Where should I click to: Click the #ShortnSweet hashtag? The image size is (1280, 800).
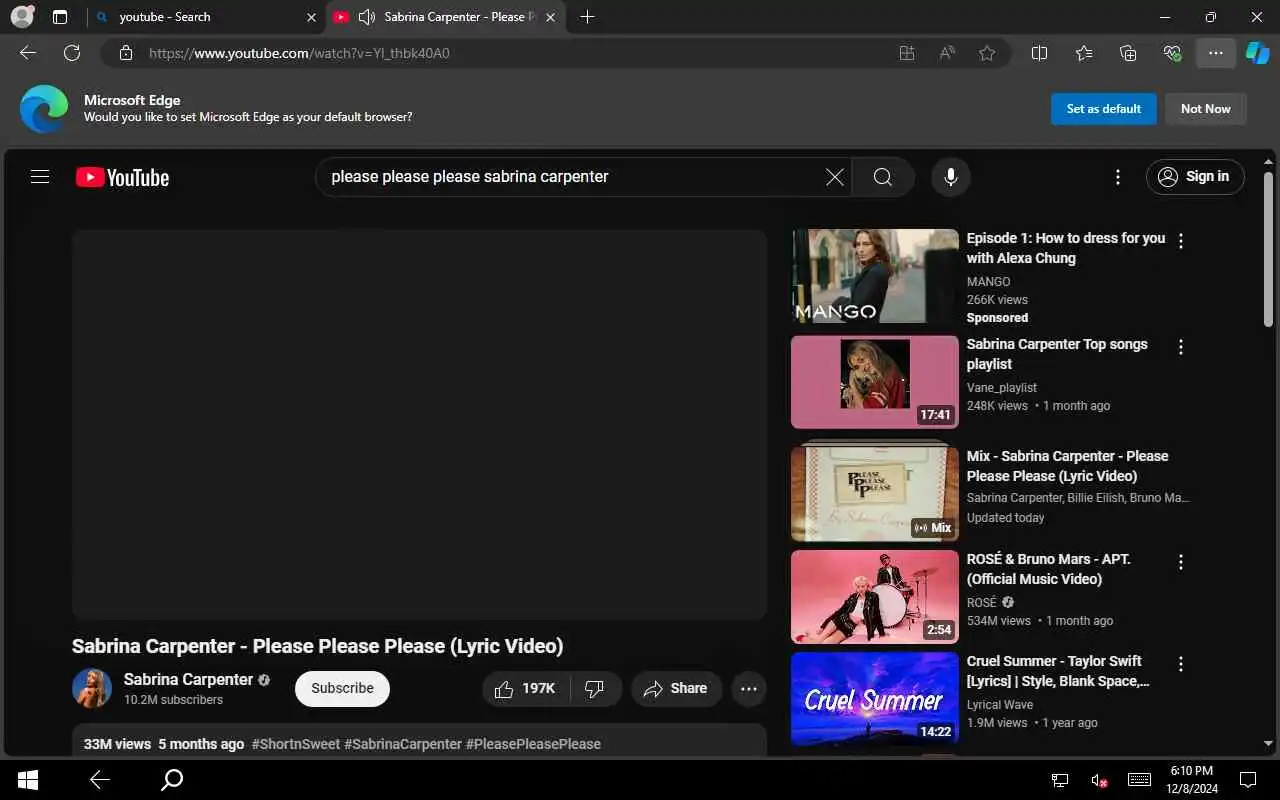[296, 744]
